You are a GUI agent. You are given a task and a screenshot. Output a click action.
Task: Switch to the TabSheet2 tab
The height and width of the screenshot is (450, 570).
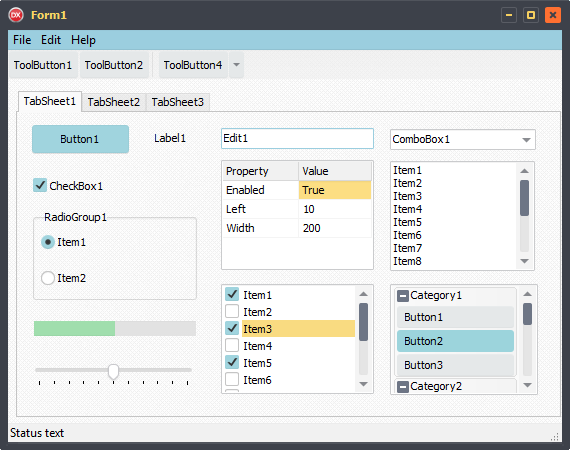pos(114,102)
